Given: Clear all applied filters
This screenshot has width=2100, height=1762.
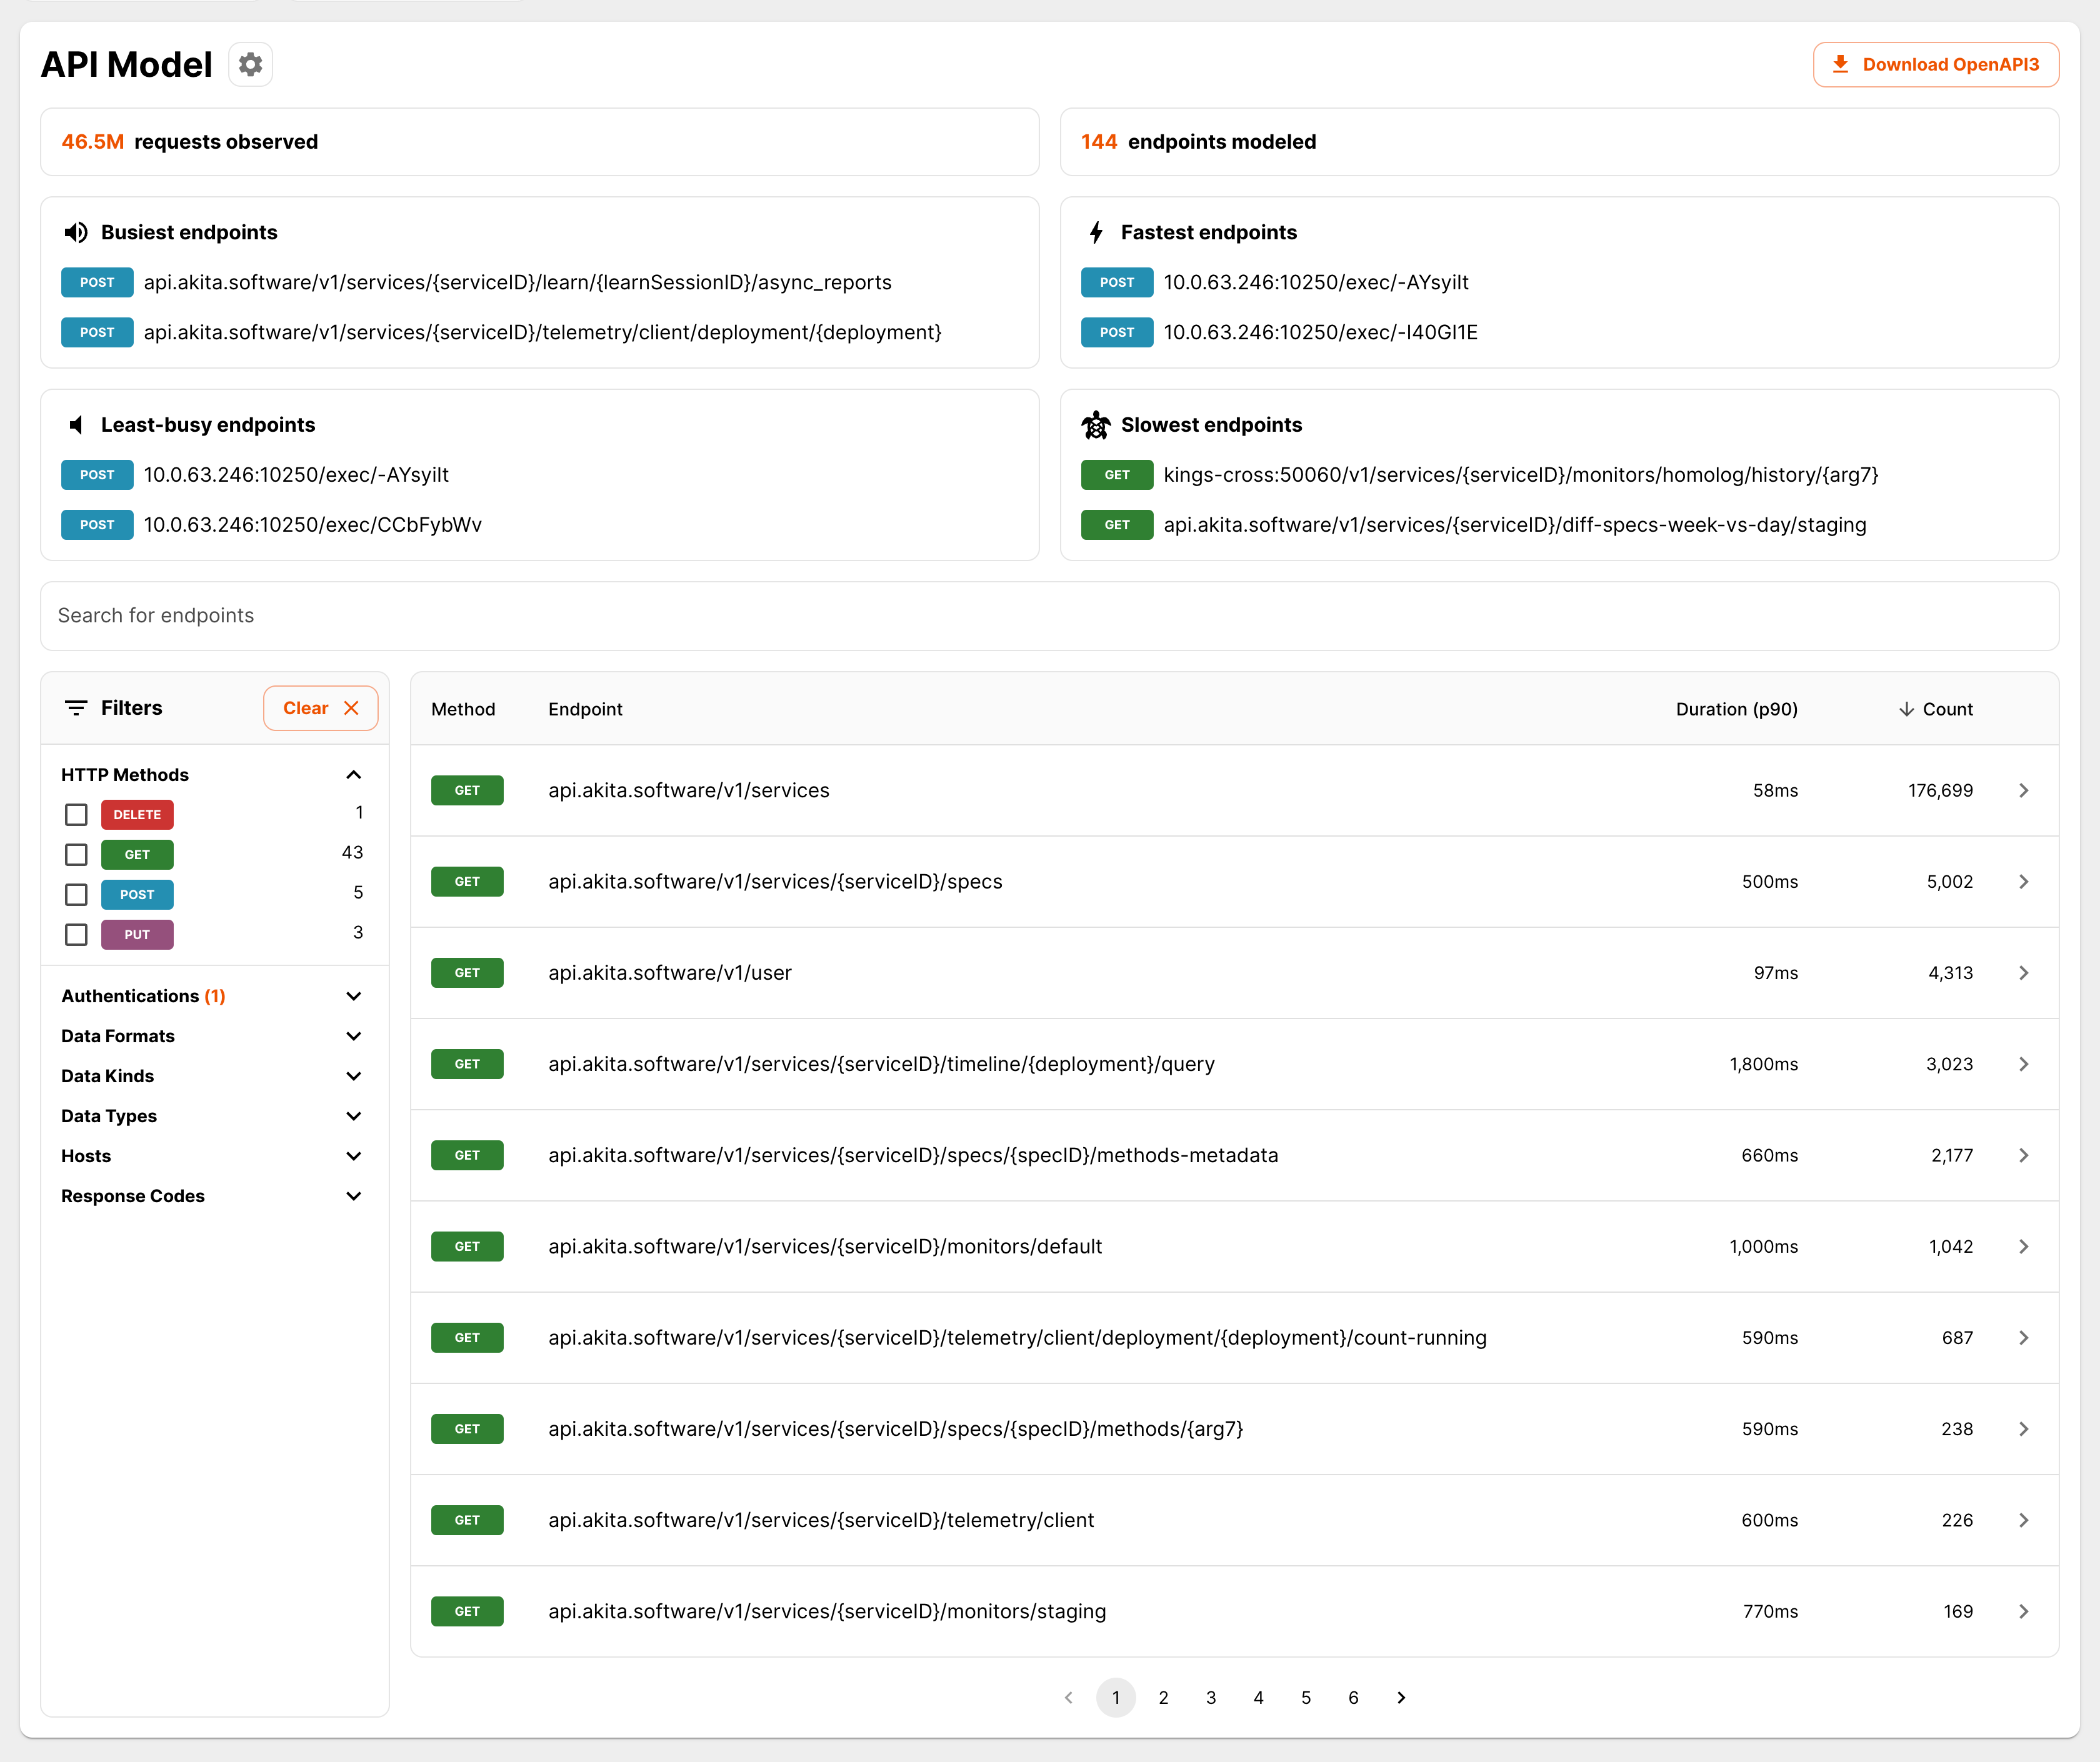Looking at the screenshot, I should point(320,708).
